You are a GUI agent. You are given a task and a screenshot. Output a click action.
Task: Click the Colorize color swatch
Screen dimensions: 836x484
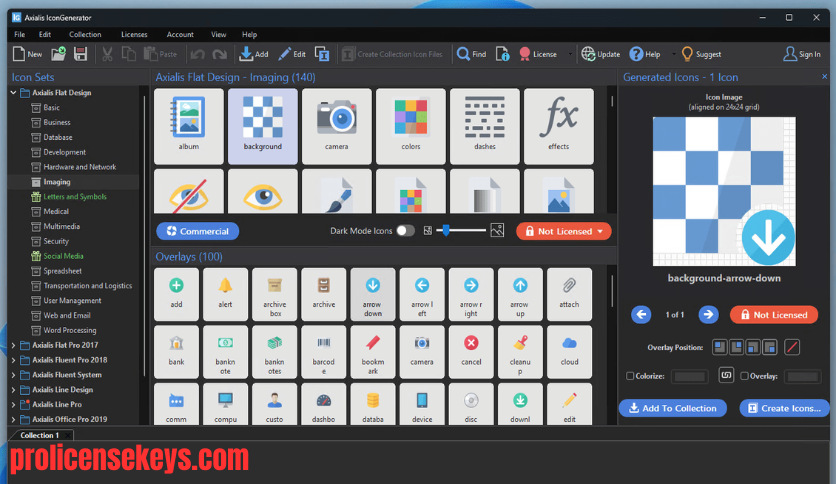tap(689, 376)
